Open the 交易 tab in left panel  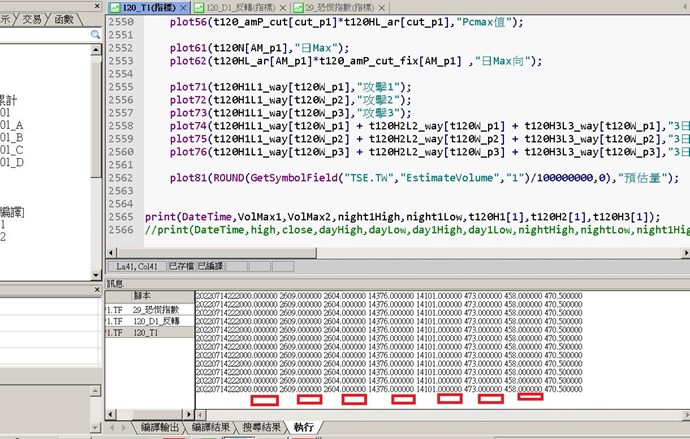coord(31,18)
